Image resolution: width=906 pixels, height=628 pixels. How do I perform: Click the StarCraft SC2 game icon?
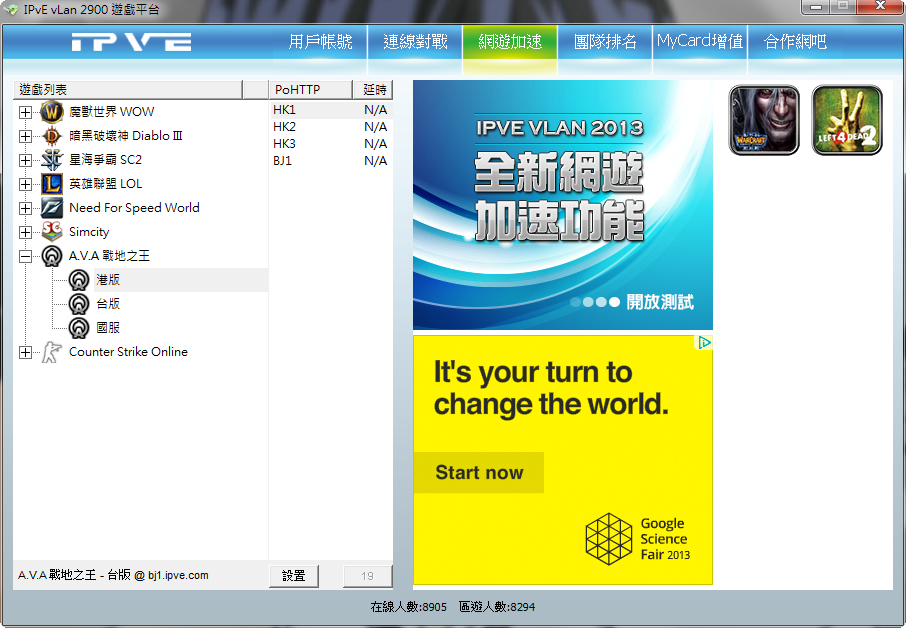pos(51,160)
